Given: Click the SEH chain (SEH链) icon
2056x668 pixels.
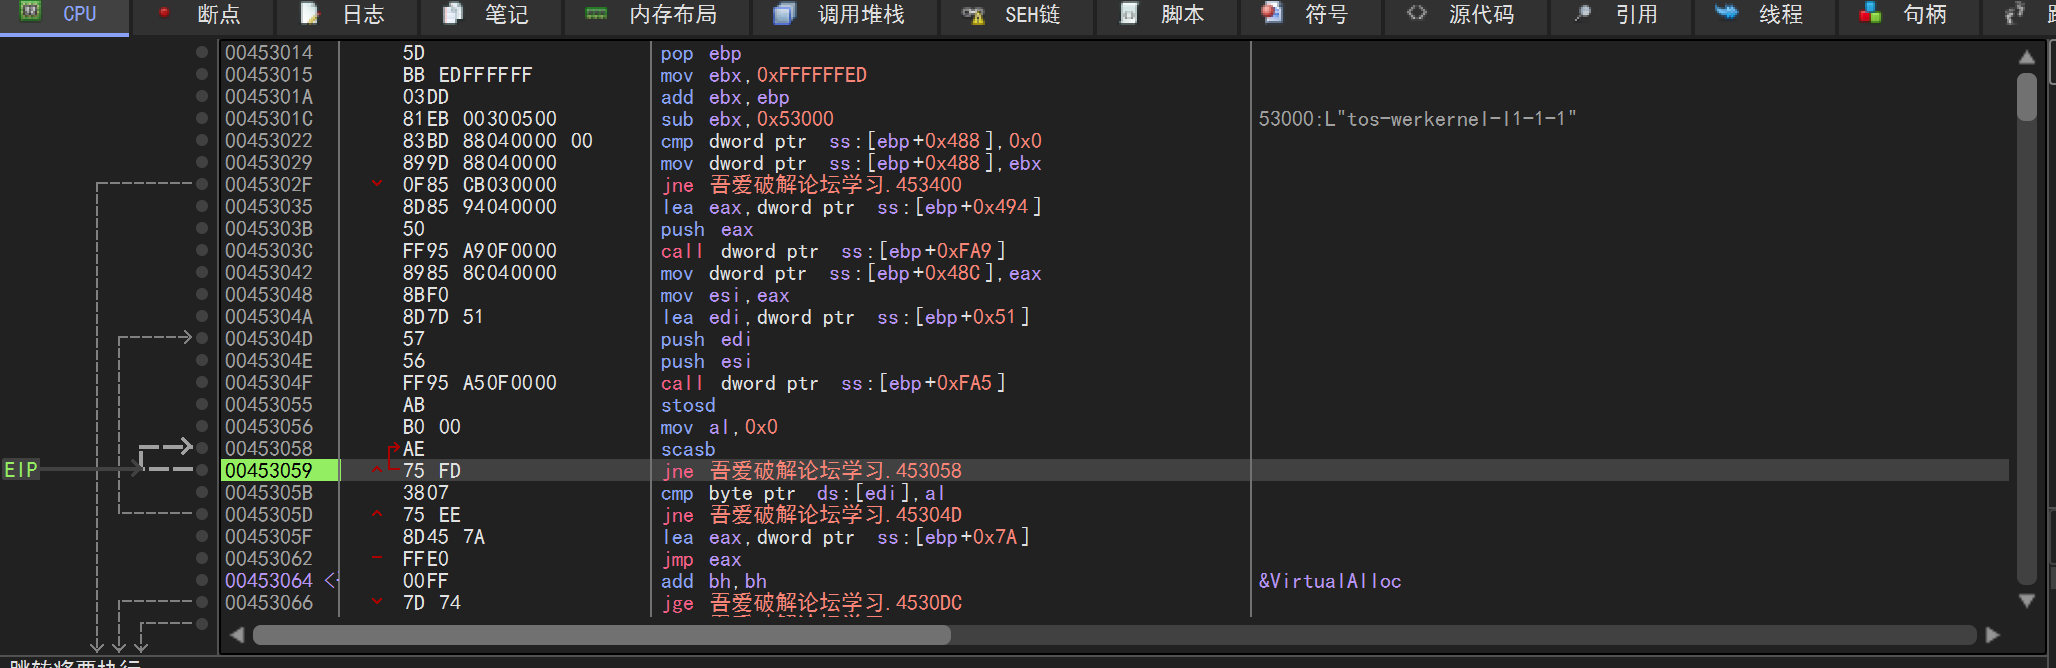Looking at the screenshot, I should pos(973,14).
